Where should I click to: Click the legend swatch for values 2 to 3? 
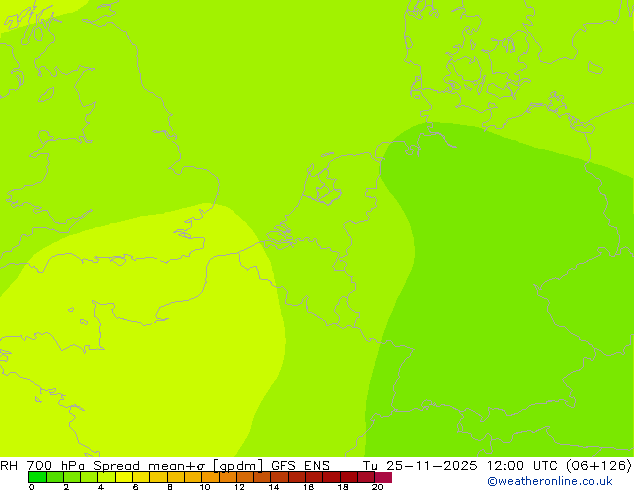pyautogui.click(x=72, y=477)
